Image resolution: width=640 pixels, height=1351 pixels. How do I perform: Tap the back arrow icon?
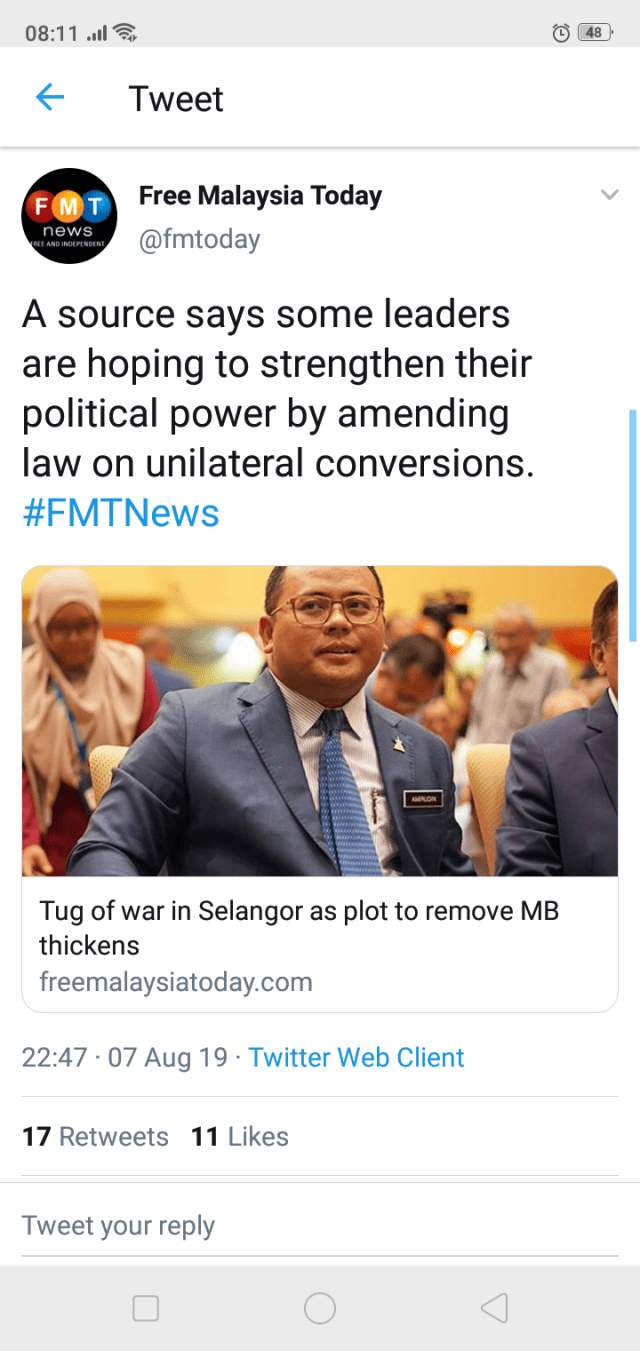(50, 97)
